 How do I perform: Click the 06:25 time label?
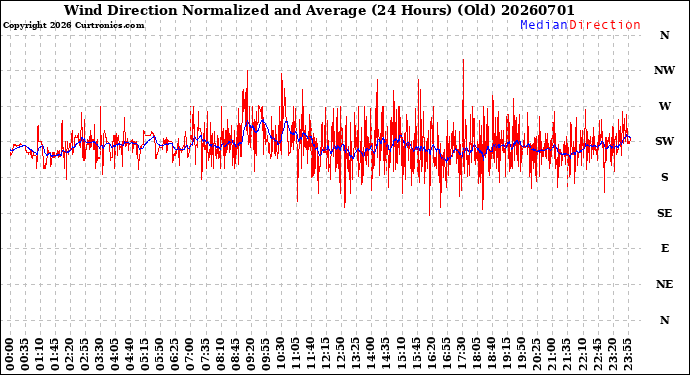(x=175, y=354)
